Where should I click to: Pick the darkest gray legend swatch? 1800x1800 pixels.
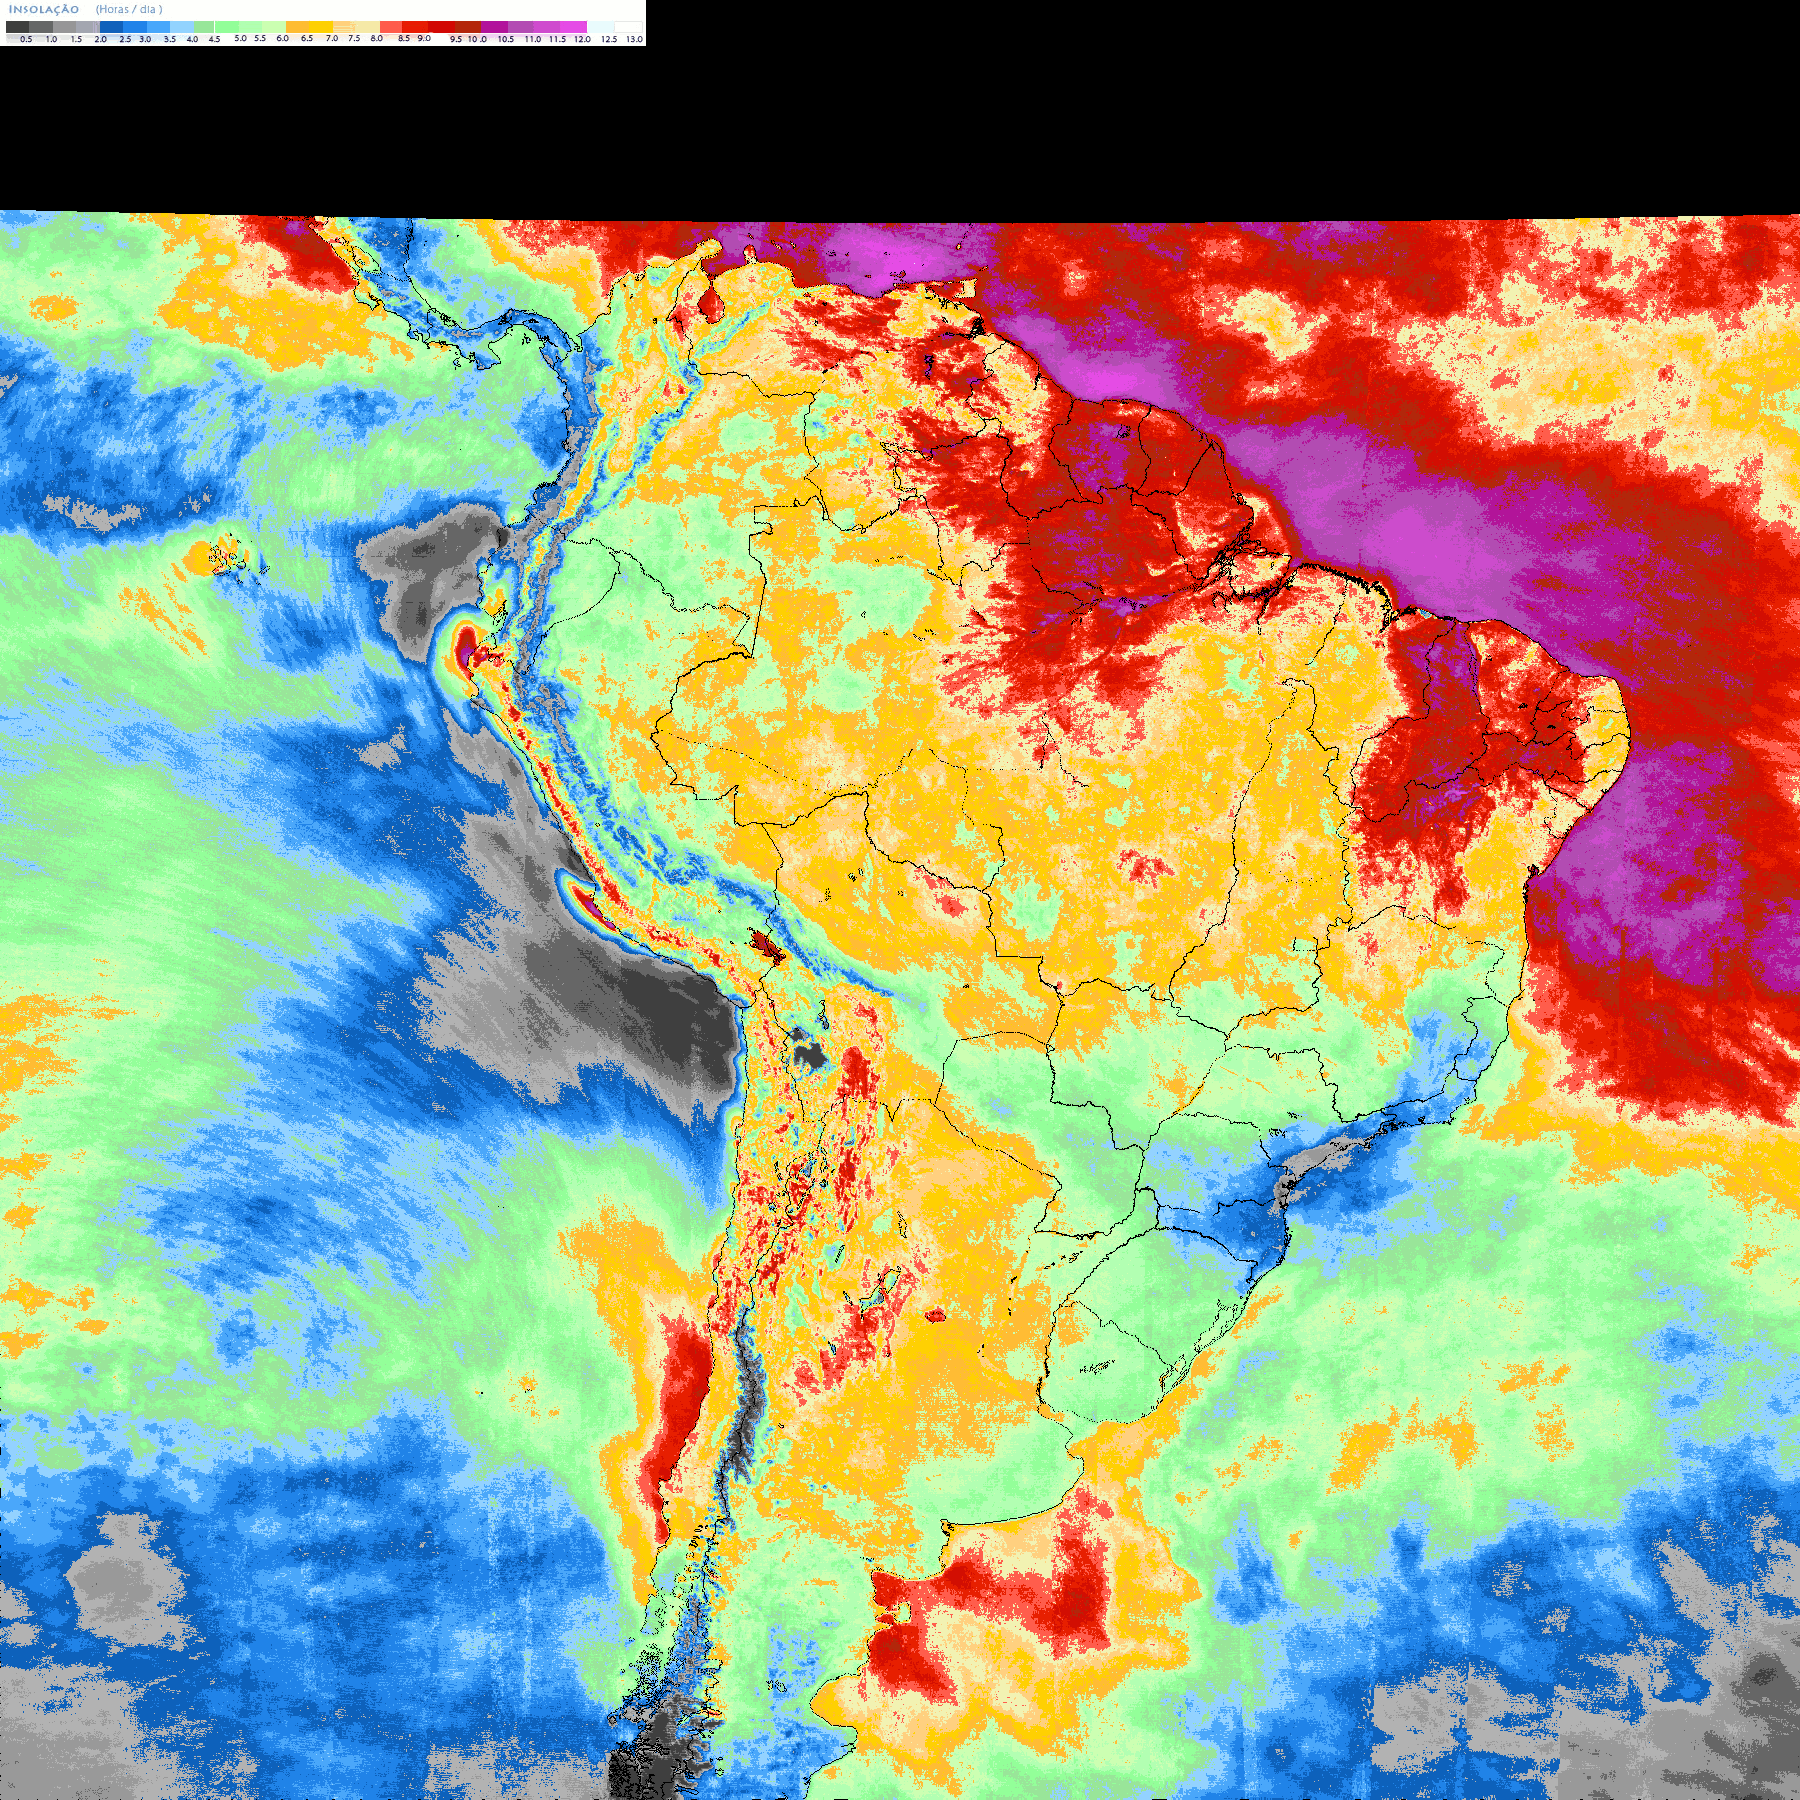[17, 27]
